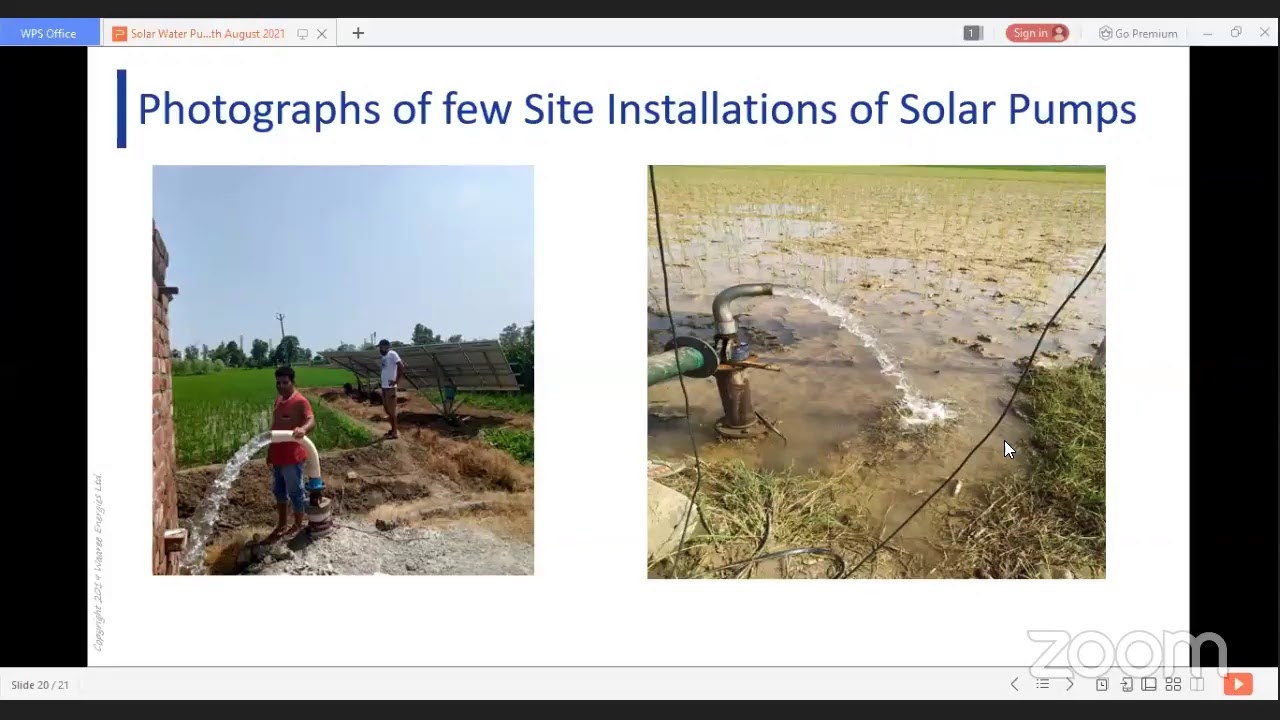Click the Sign in button
The image size is (1280, 720).
pos(1037,33)
